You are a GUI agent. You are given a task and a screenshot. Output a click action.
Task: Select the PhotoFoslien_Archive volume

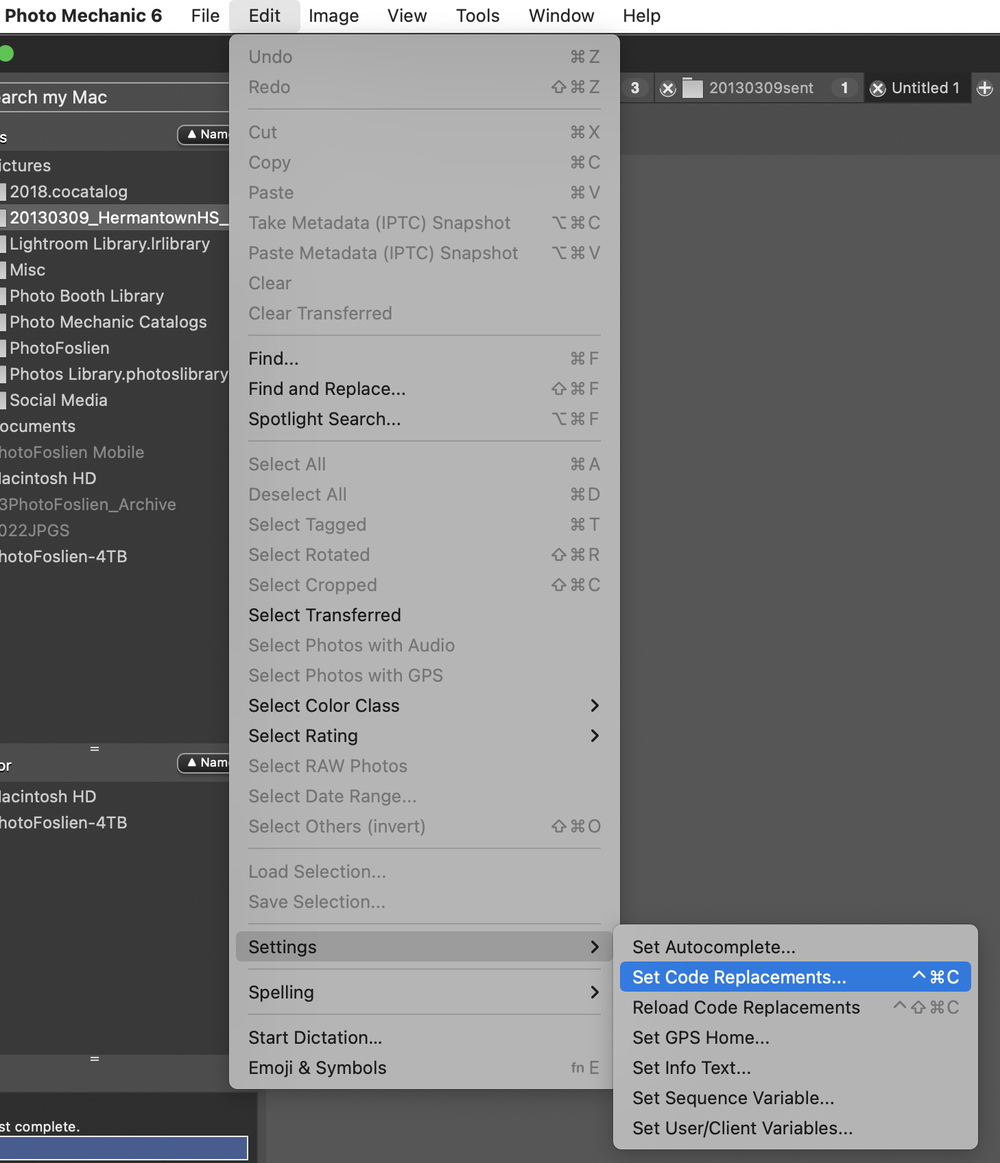[114, 504]
